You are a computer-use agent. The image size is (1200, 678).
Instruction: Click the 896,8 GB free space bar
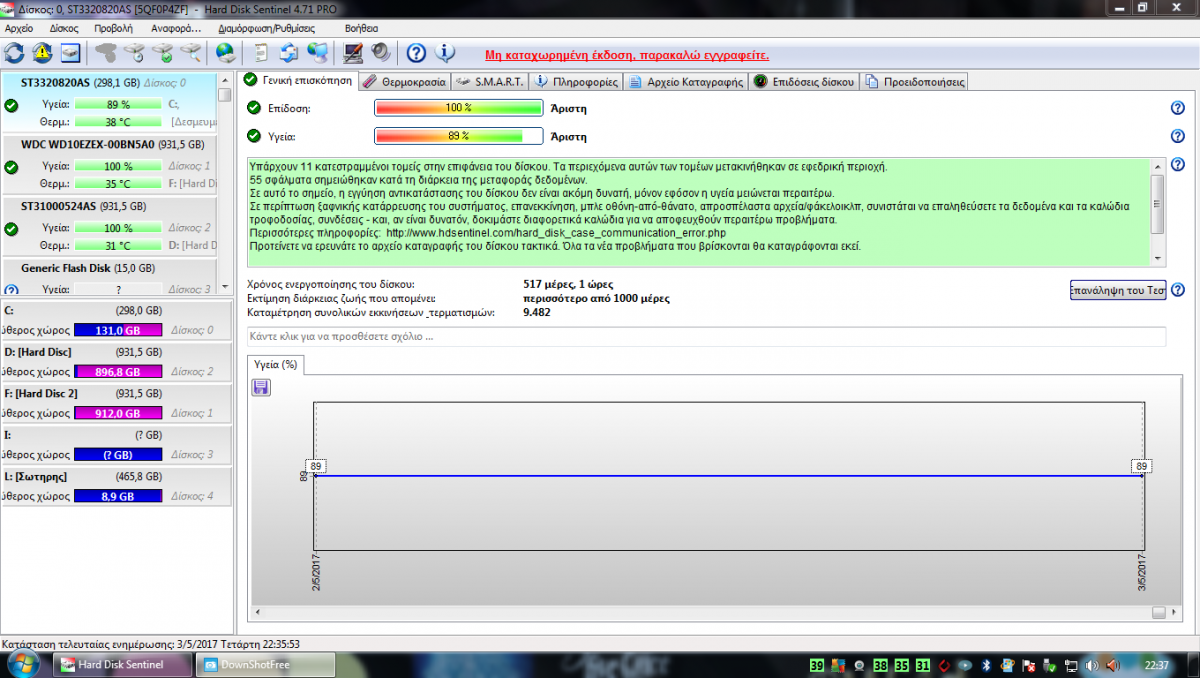pyautogui.click(x=116, y=372)
